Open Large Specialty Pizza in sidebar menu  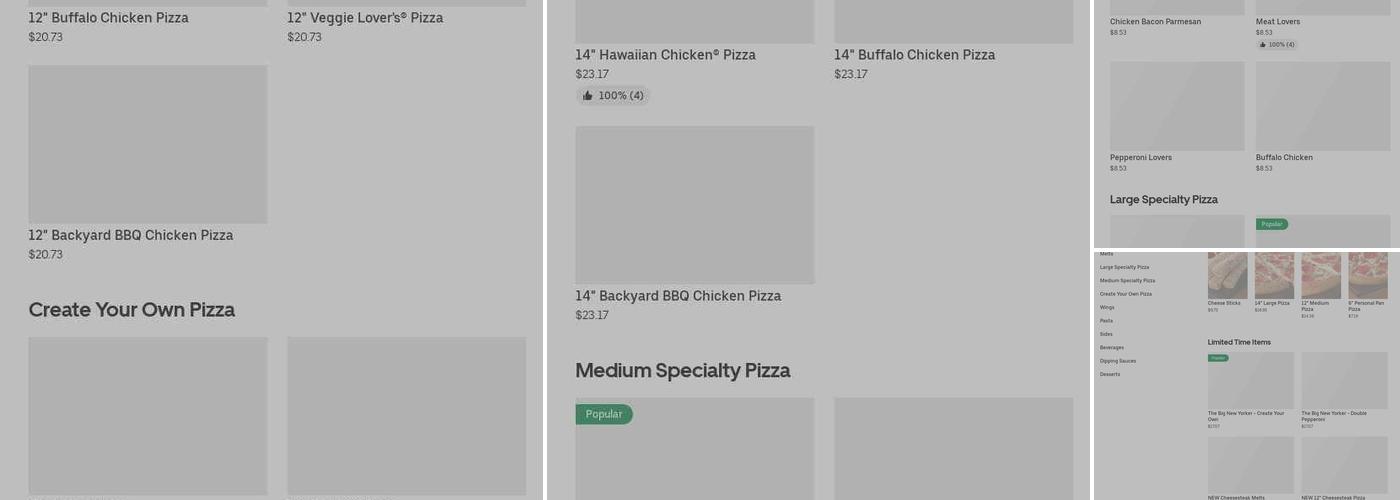(1124, 267)
